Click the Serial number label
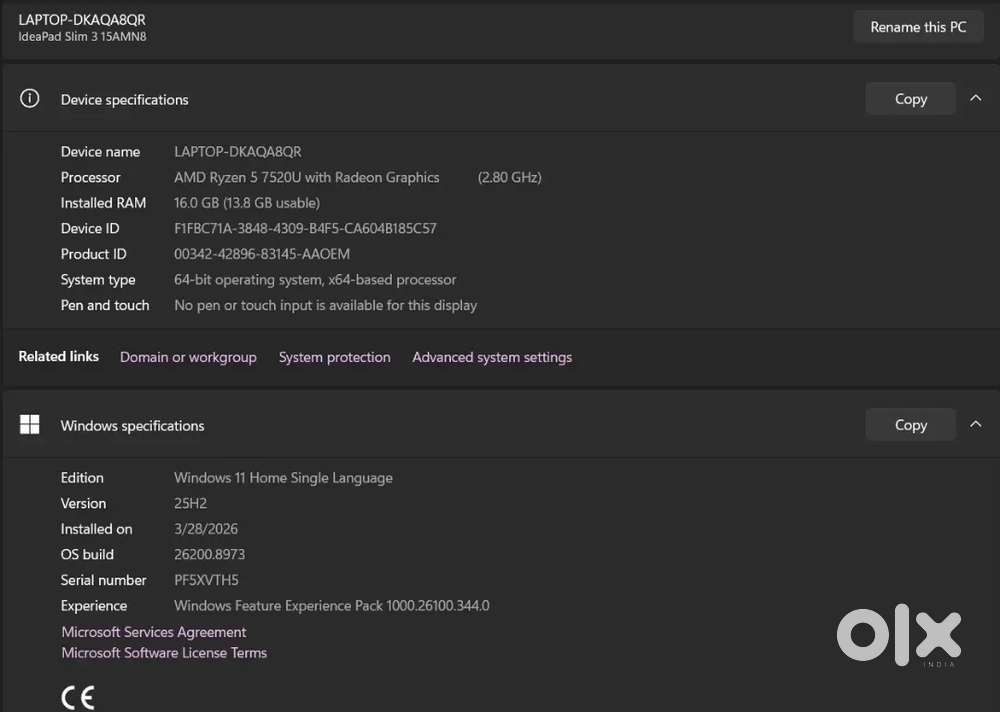Image resolution: width=1000 pixels, height=712 pixels. (x=103, y=580)
